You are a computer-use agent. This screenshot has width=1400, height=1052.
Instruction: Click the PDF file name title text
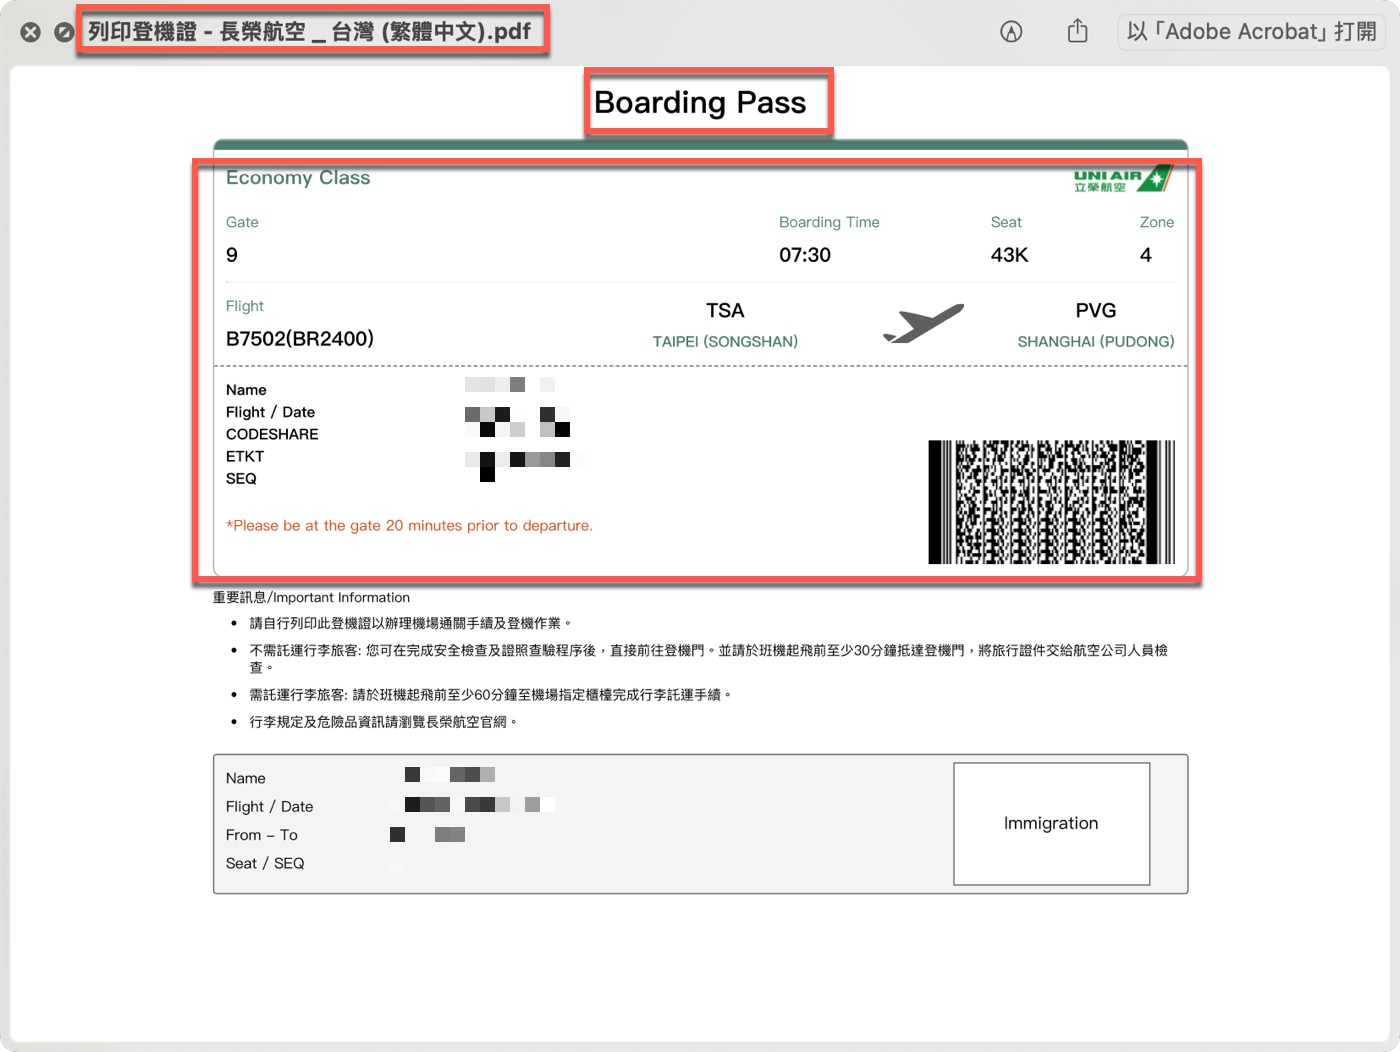tap(310, 32)
